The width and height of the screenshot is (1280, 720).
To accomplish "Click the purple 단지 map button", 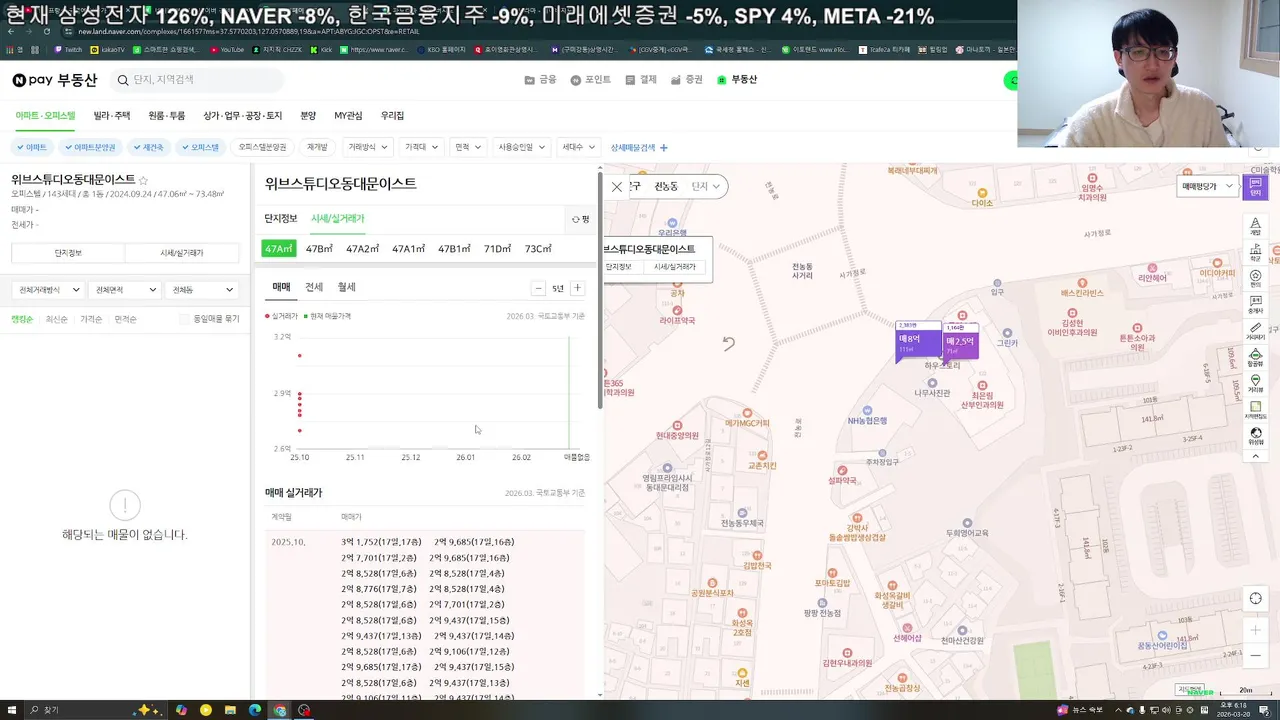I will coord(1256,186).
